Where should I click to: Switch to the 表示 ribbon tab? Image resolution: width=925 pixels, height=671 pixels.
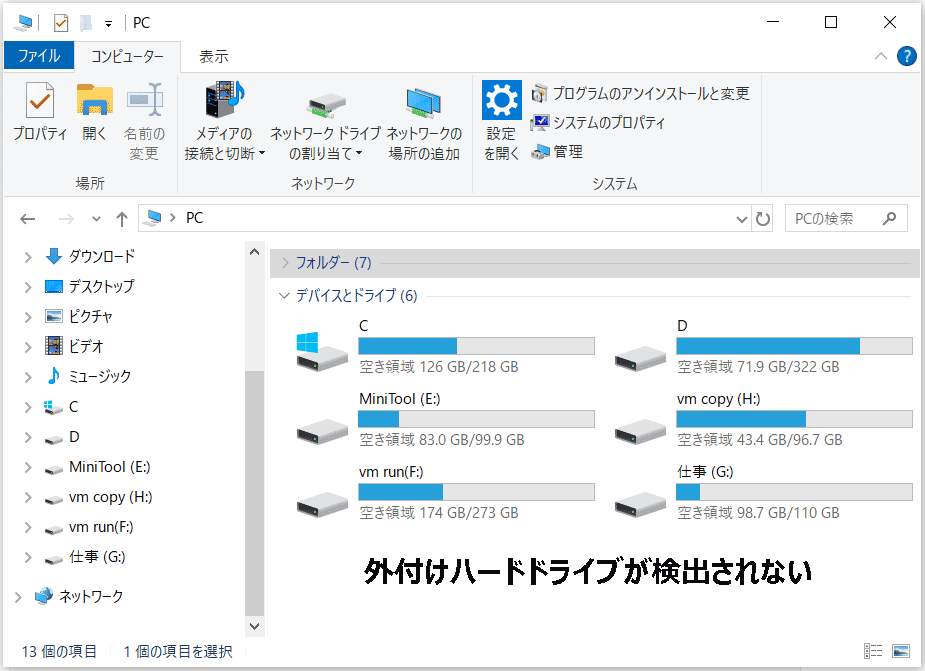click(x=212, y=56)
